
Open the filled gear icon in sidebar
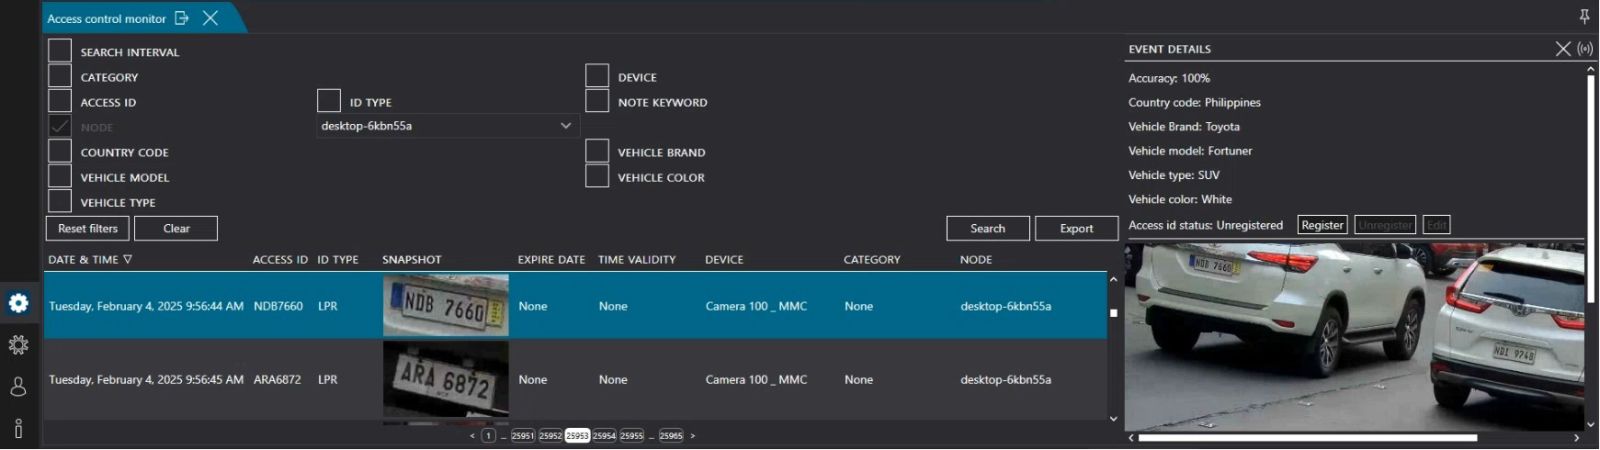click(x=18, y=303)
